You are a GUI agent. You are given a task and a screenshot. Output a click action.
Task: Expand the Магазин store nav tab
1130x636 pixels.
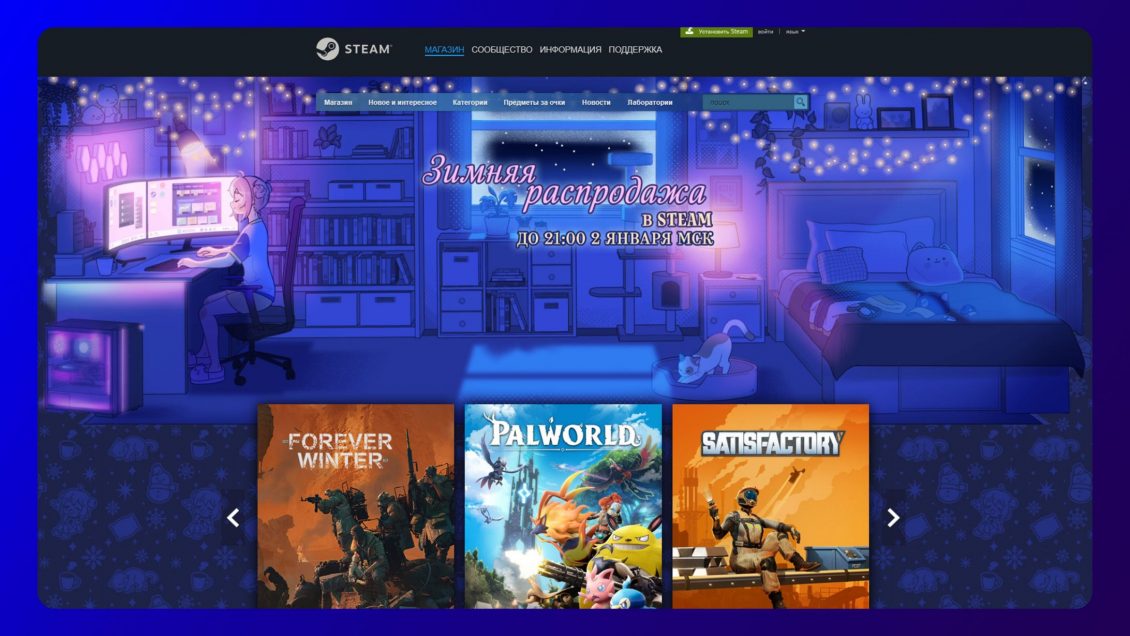click(338, 102)
